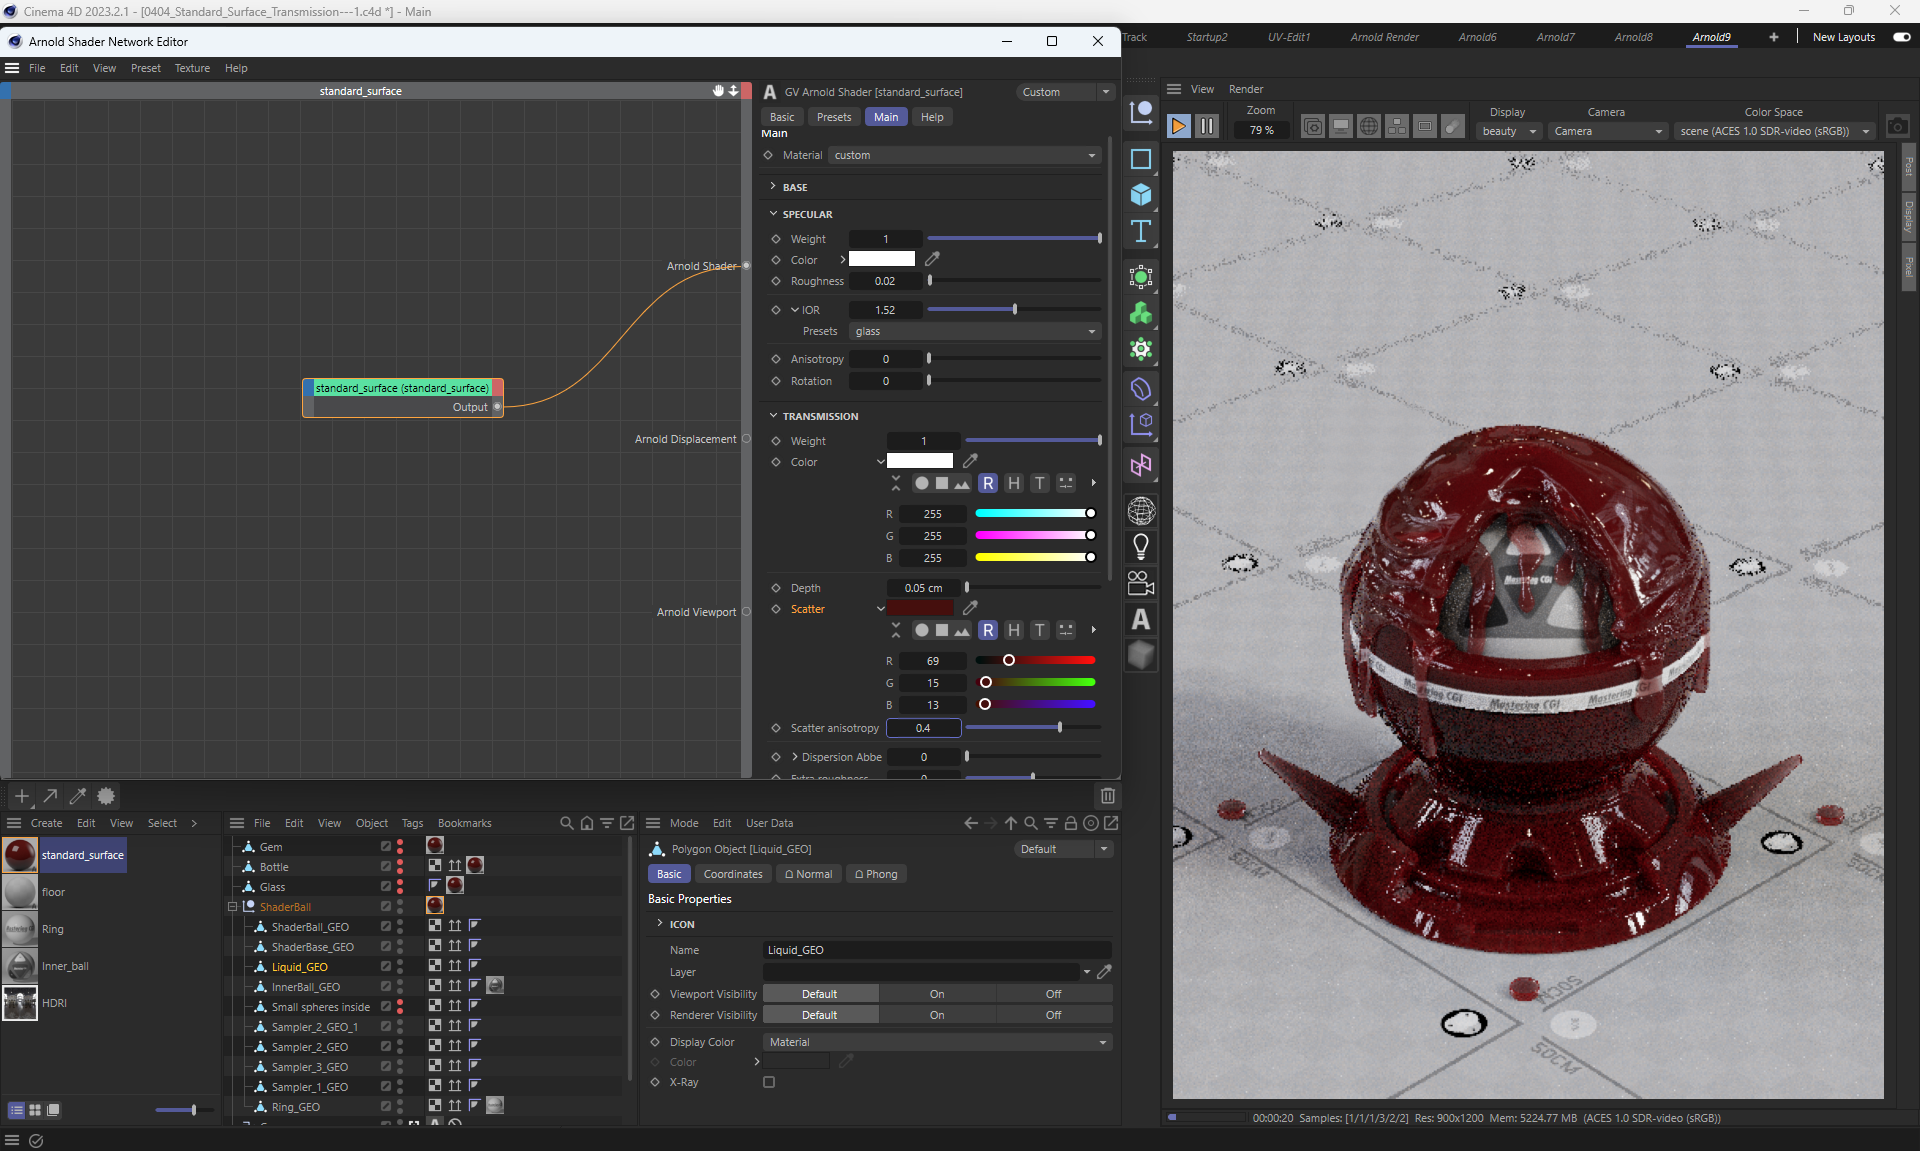This screenshot has width=1920, height=1151.
Task: Open the Texture menu in shader editor
Action: (192, 68)
